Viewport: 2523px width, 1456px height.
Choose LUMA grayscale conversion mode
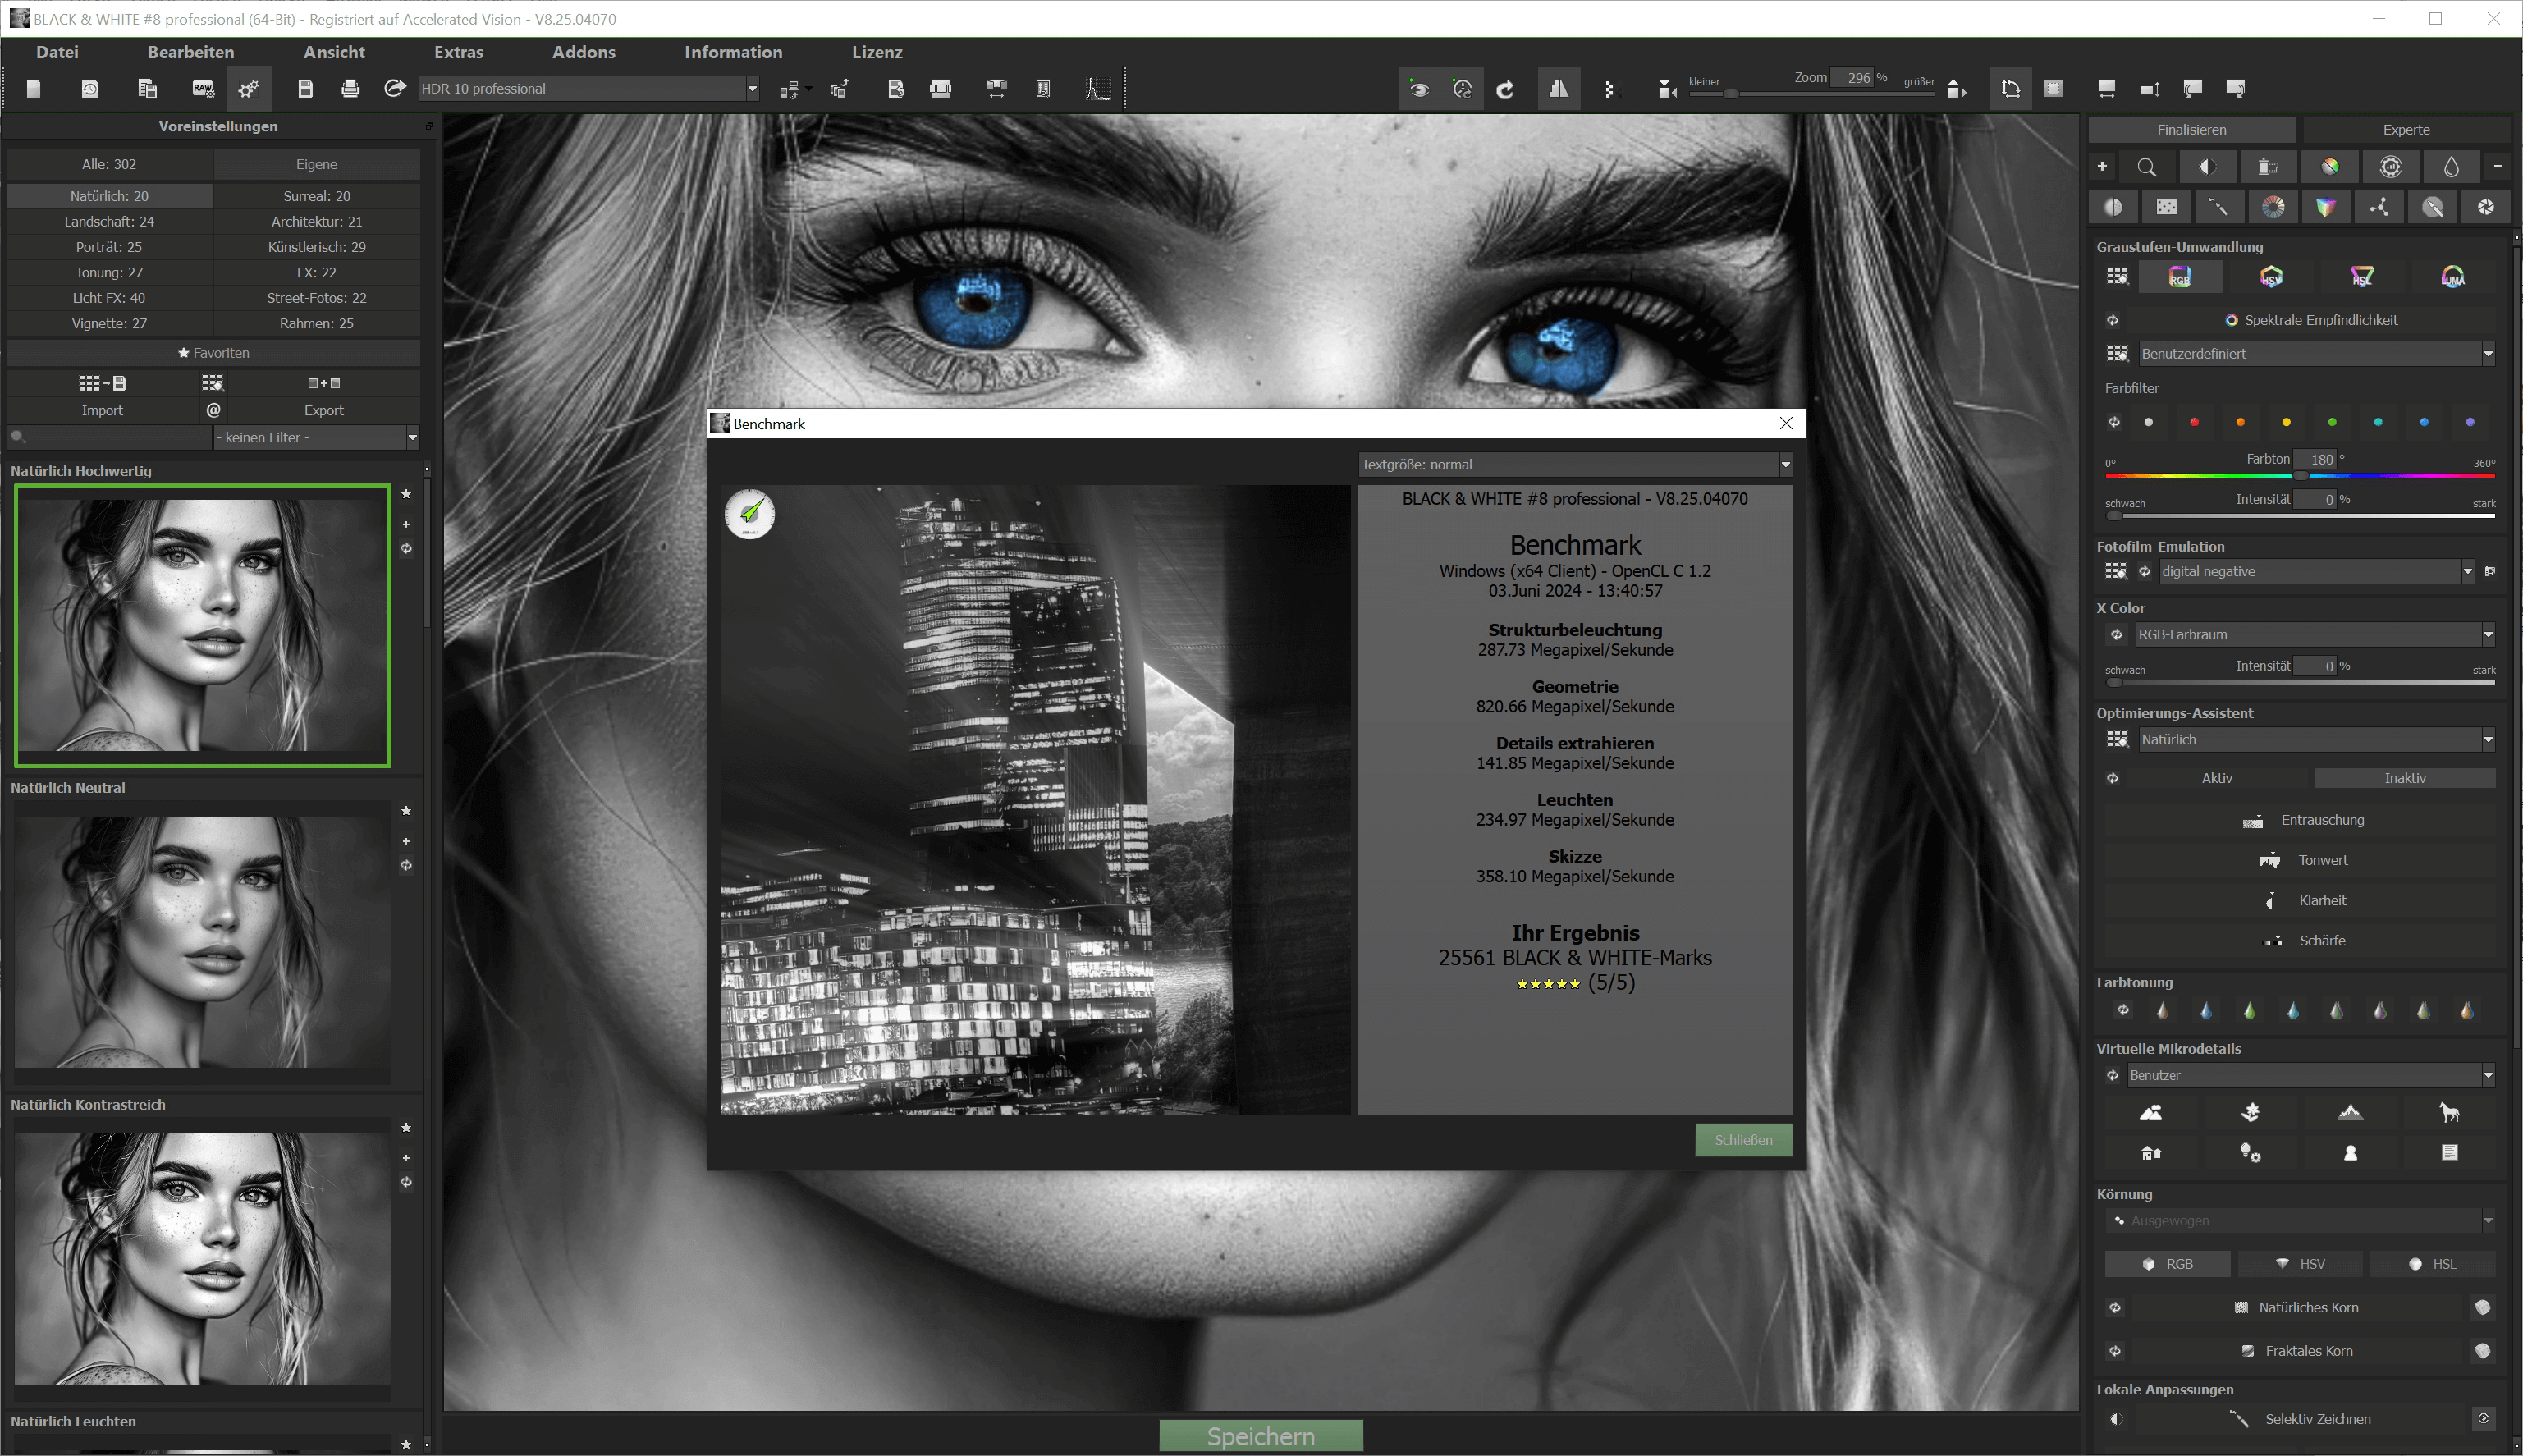2452,277
